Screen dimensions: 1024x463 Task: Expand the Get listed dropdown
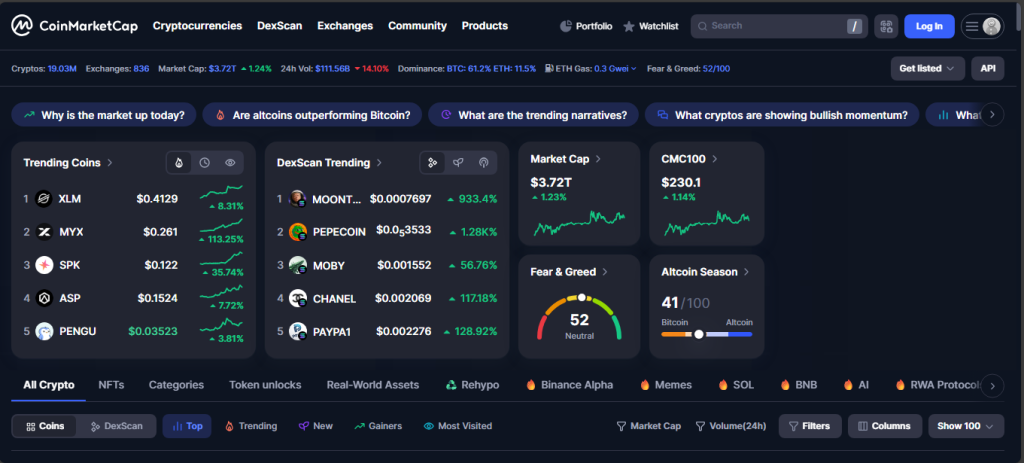tap(927, 68)
